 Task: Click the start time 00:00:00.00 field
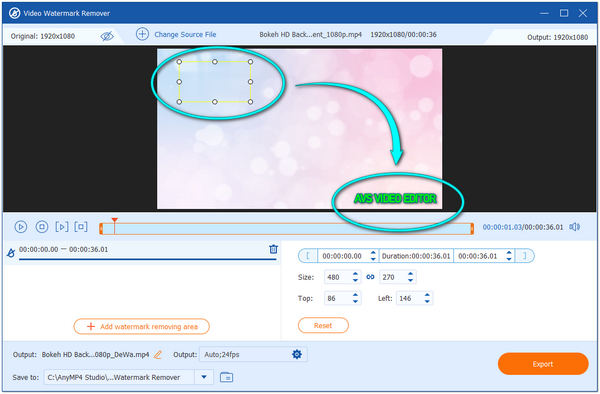click(342, 256)
